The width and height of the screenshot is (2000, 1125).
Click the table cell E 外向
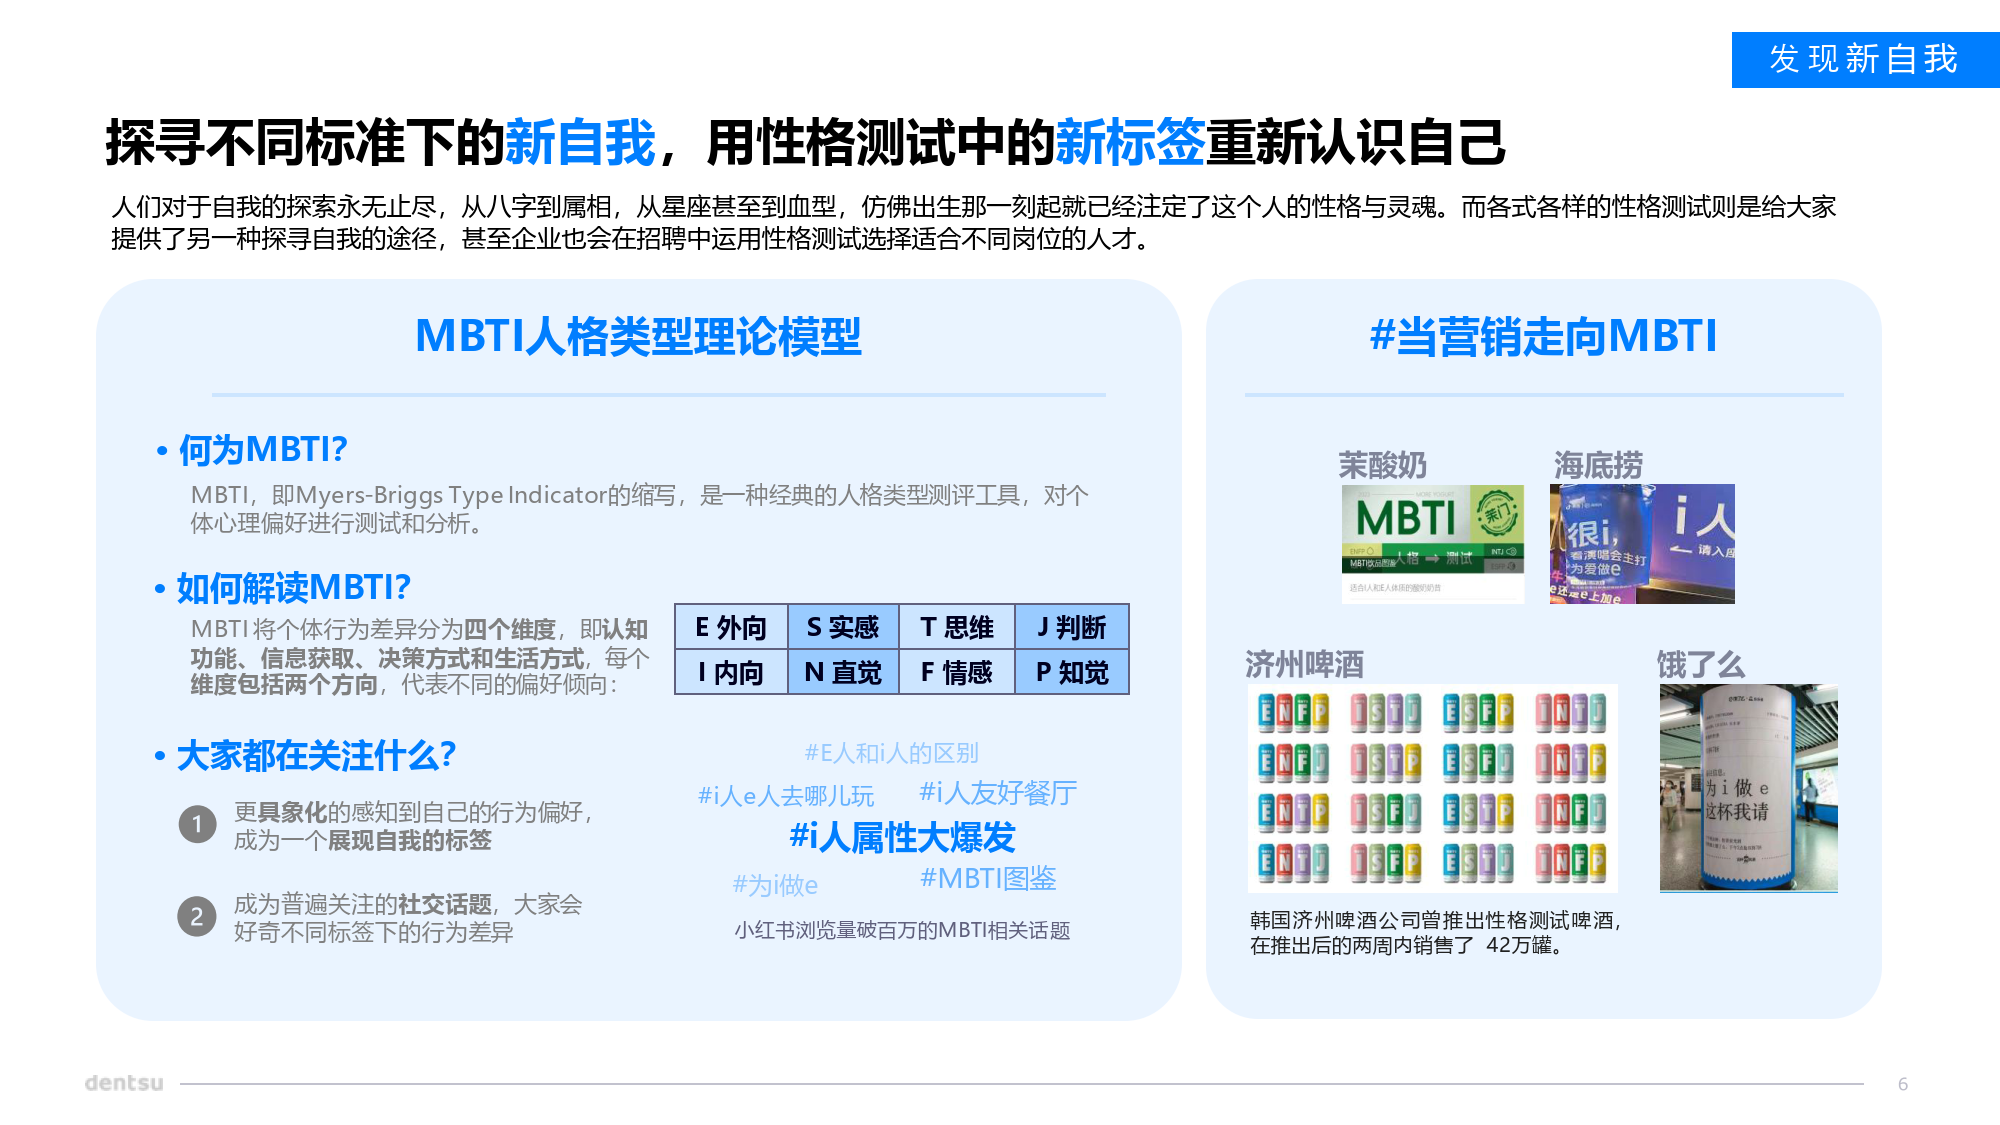731,627
